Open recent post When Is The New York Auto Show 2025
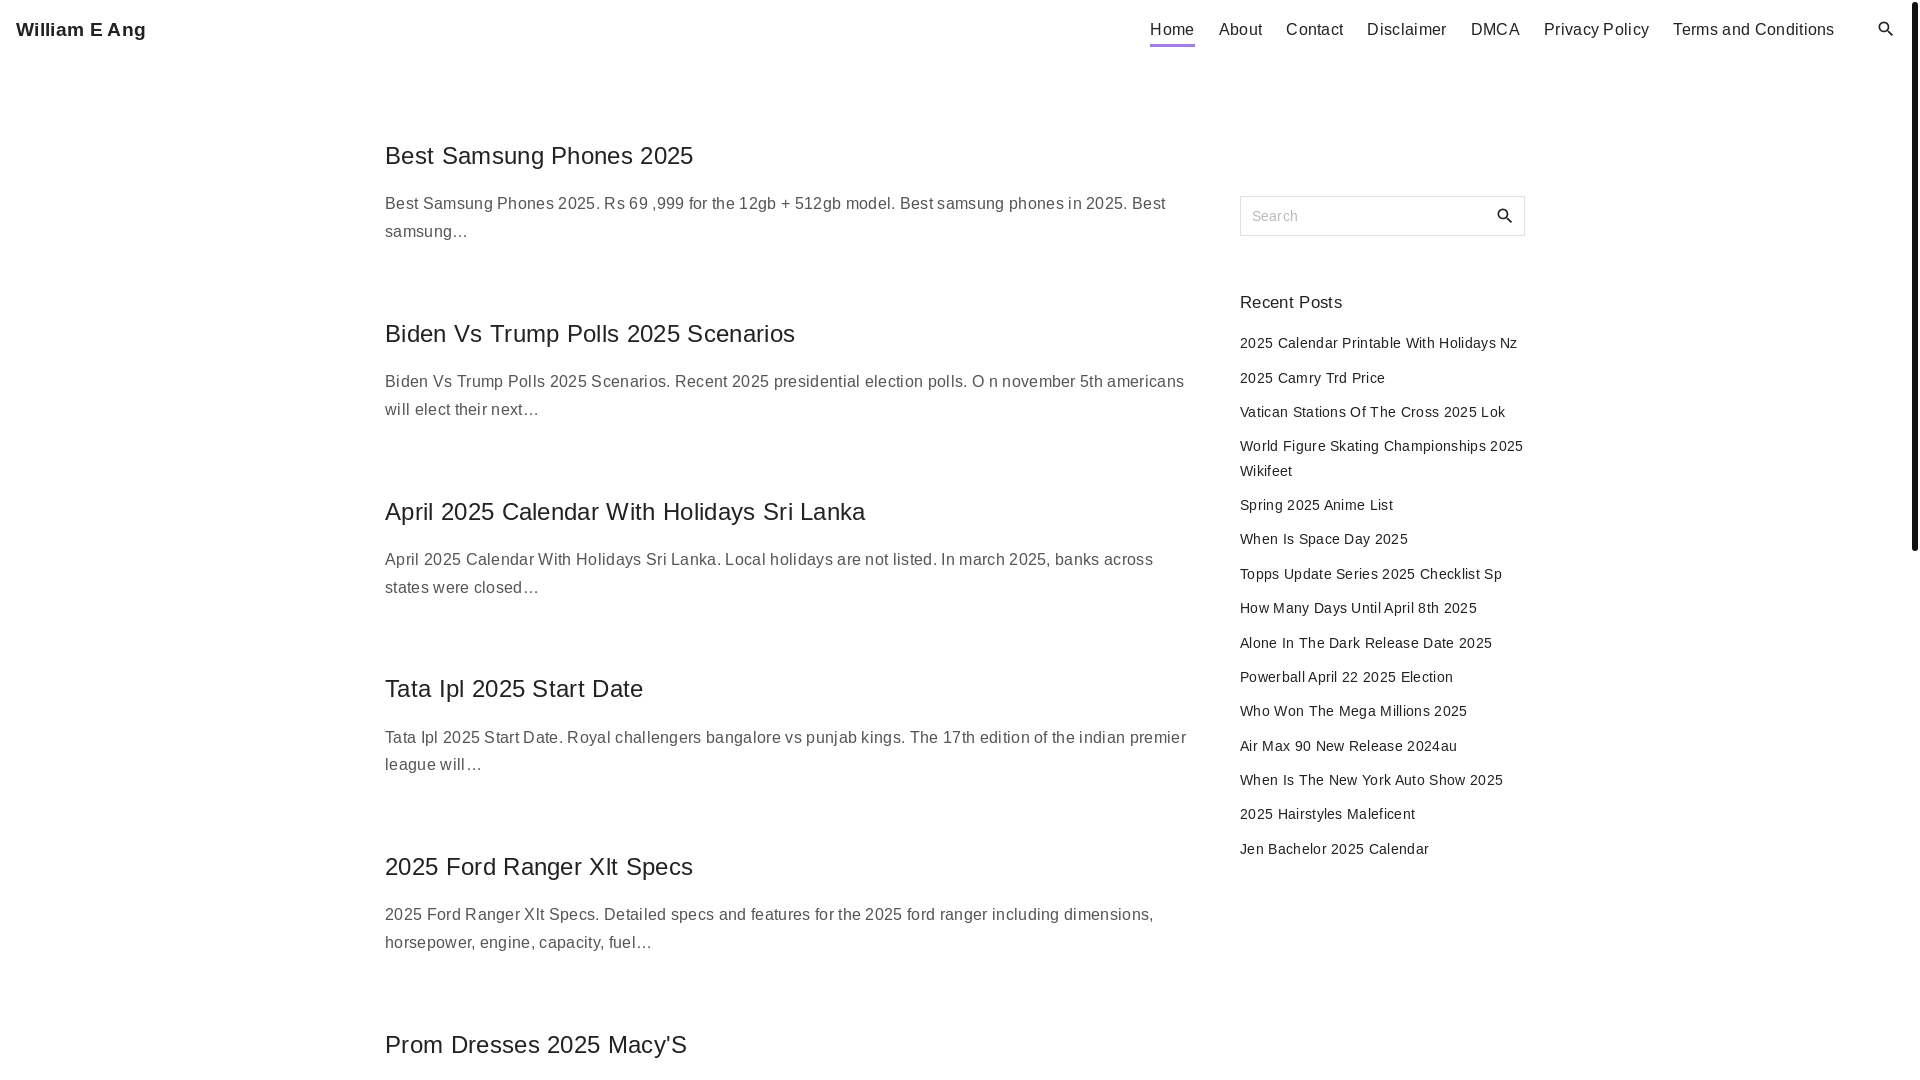The image size is (1920, 1080). (1371, 780)
